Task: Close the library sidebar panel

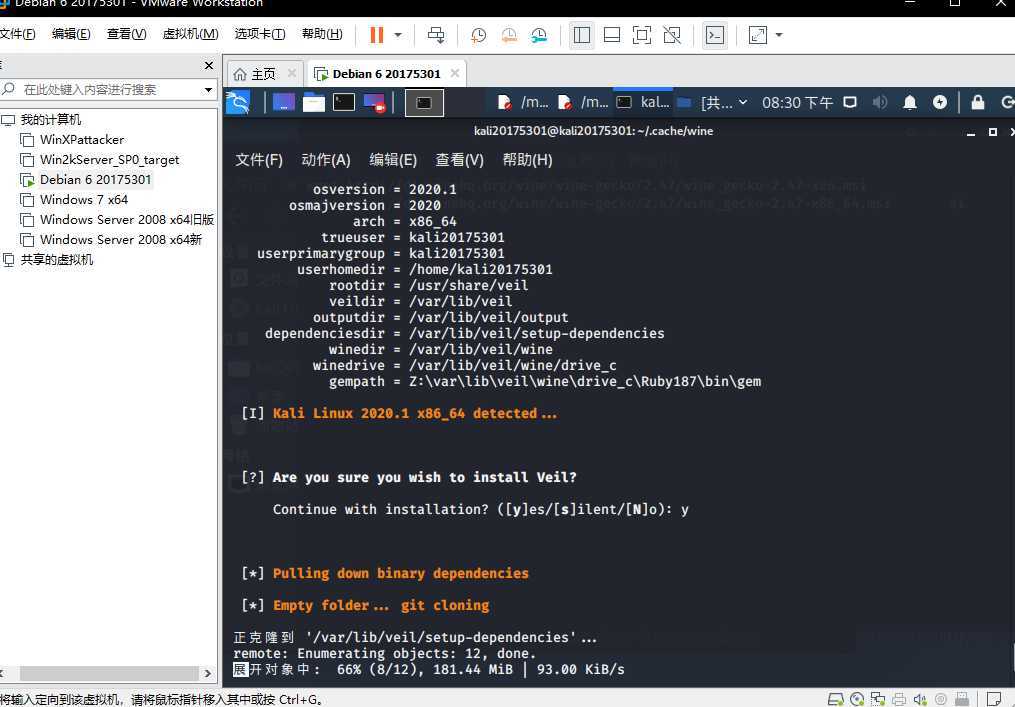Action: click(208, 65)
